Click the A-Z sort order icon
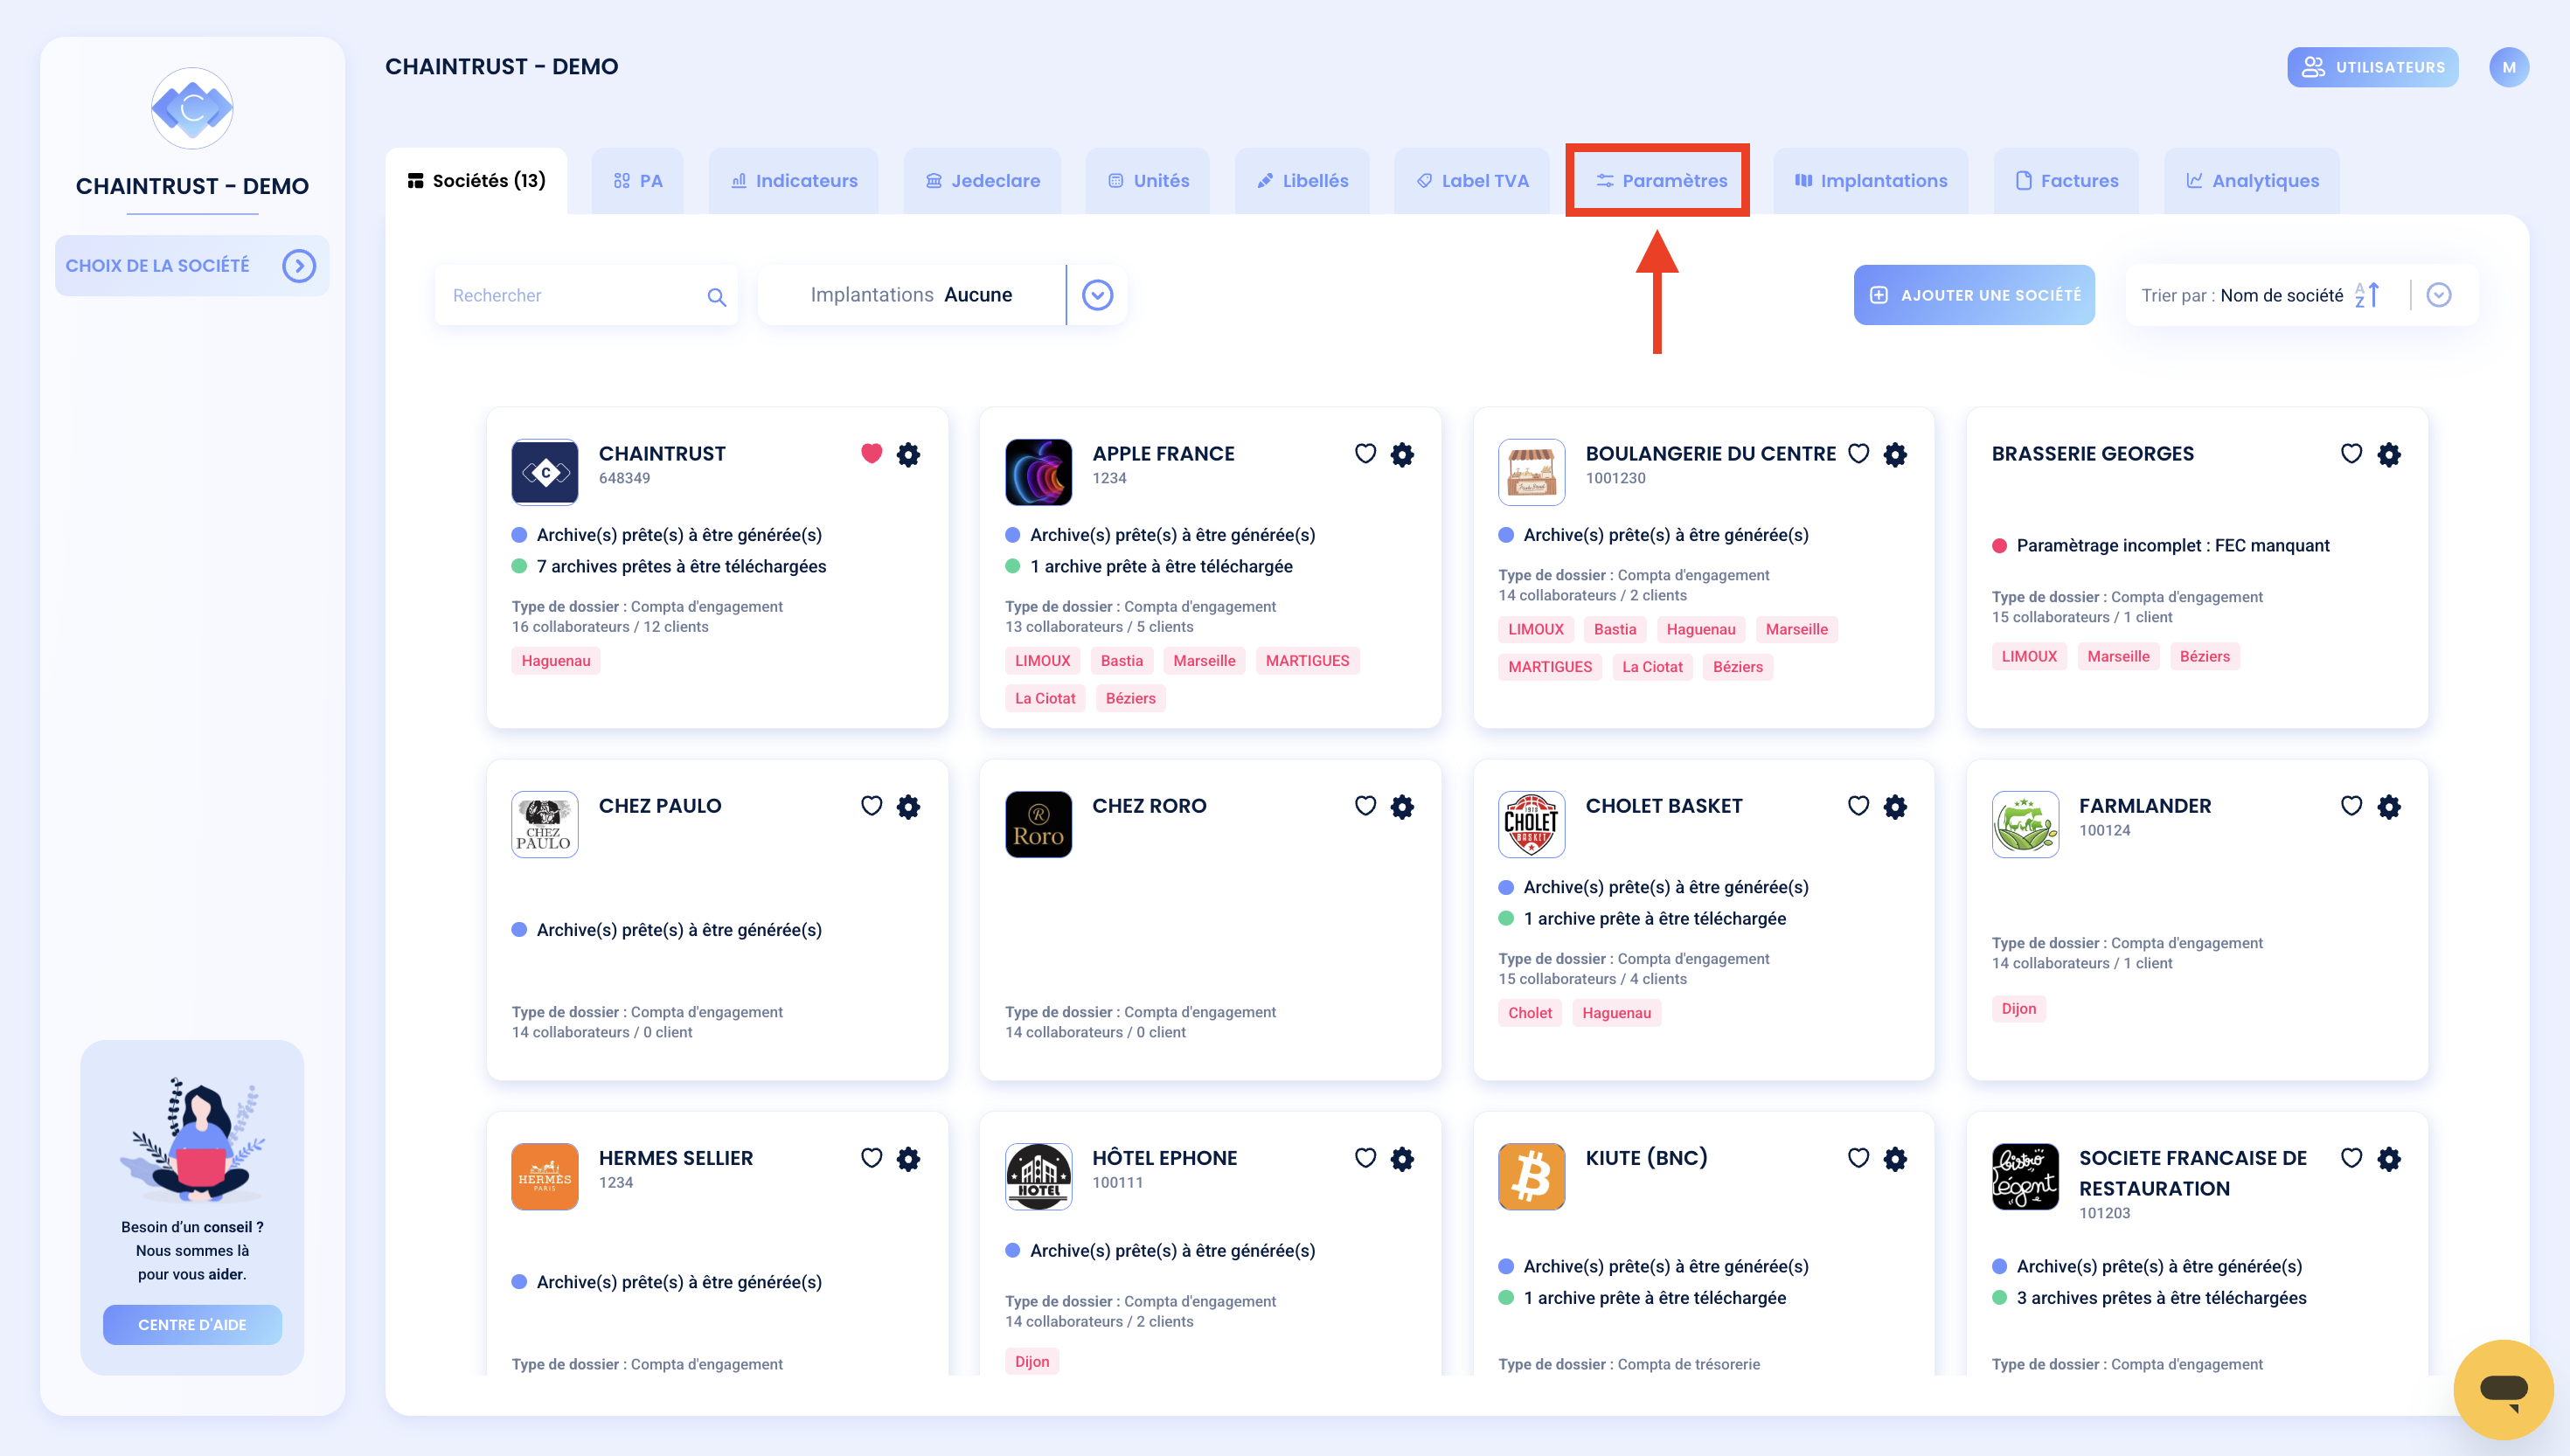This screenshot has height=1456, width=2570. click(2366, 295)
